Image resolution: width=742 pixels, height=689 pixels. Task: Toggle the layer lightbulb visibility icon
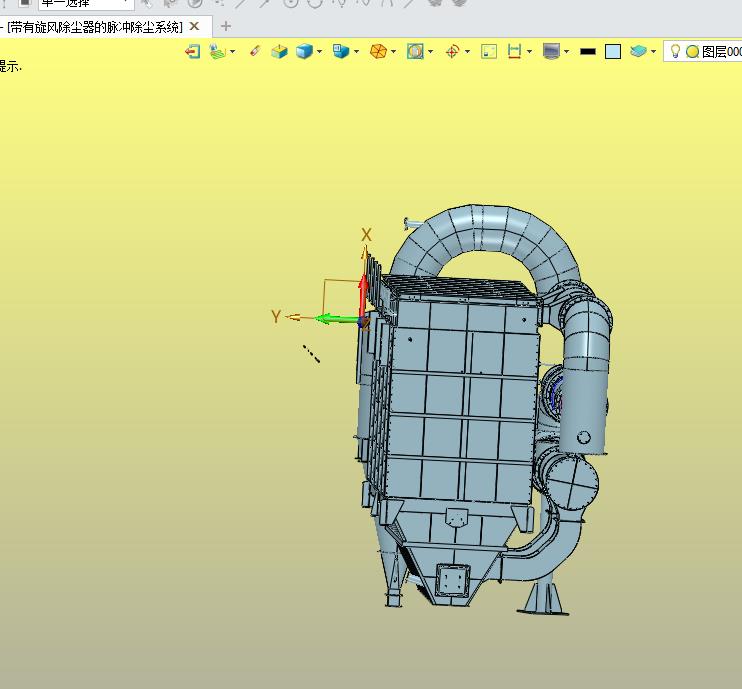click(675, 51)
